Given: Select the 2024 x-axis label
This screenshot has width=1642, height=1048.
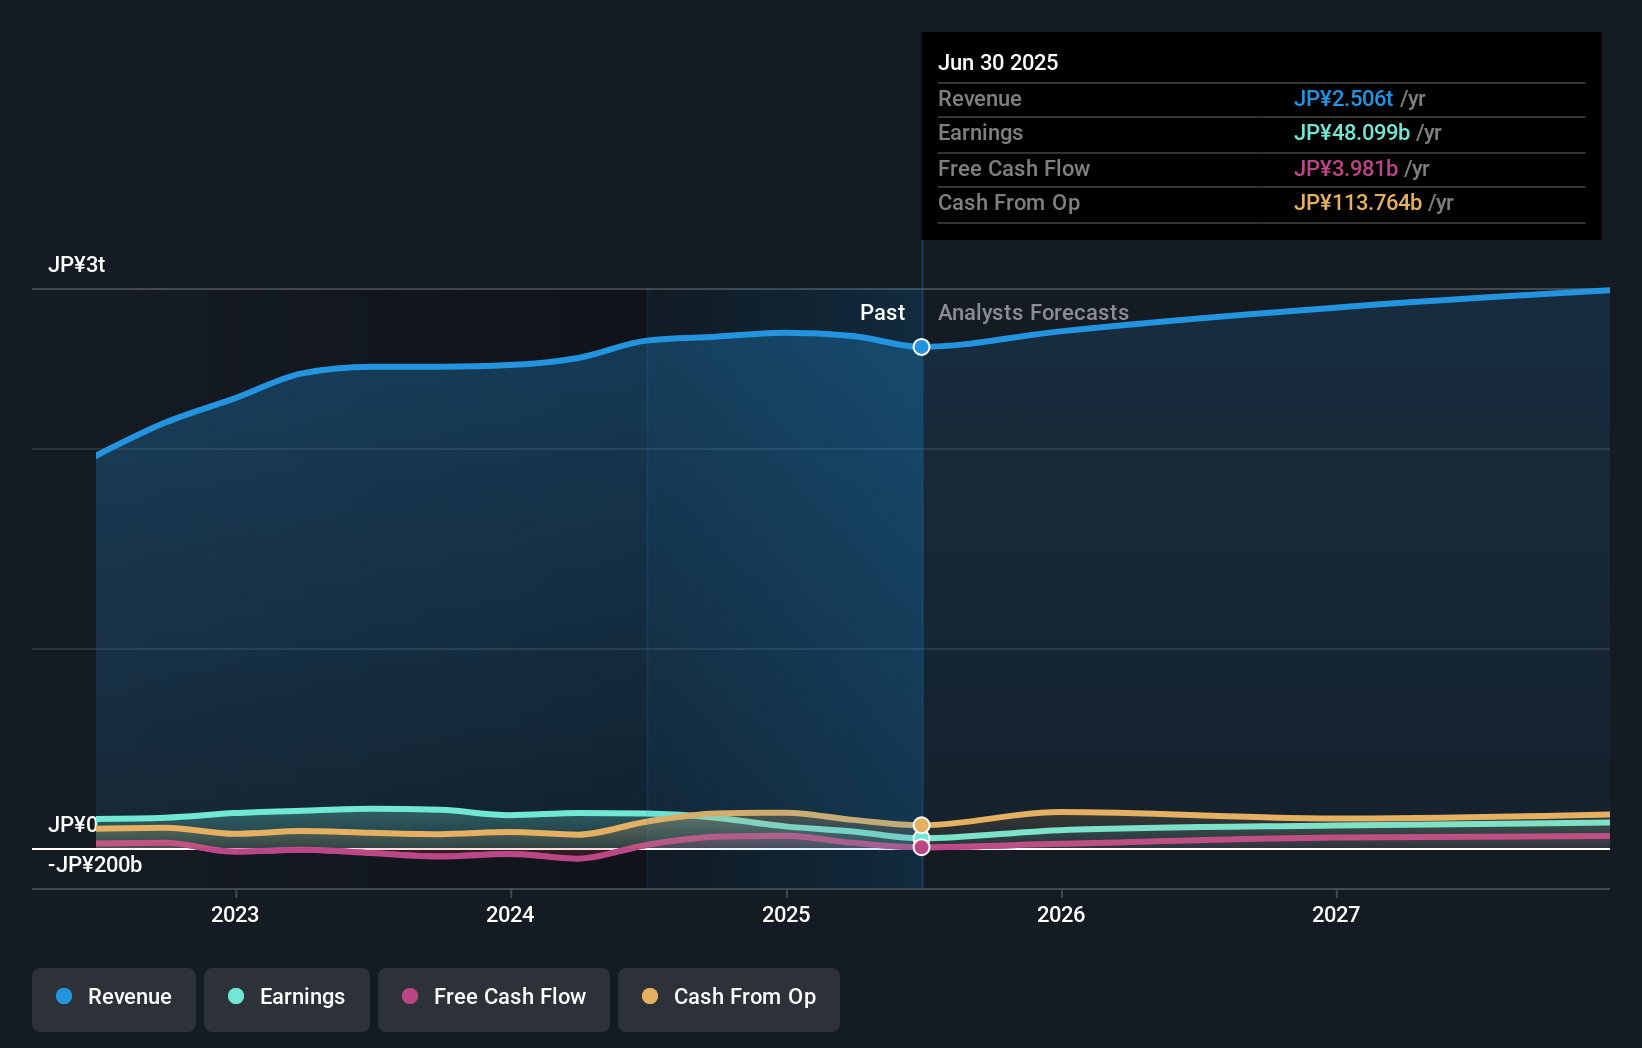Looking at the screenshot, I should coord(510,914).
